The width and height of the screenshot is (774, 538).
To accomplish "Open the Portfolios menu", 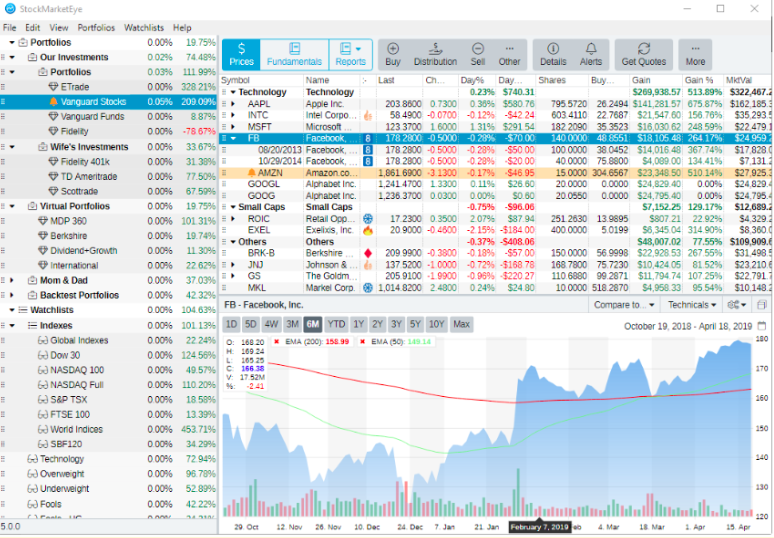I will (x=96, y=28).
